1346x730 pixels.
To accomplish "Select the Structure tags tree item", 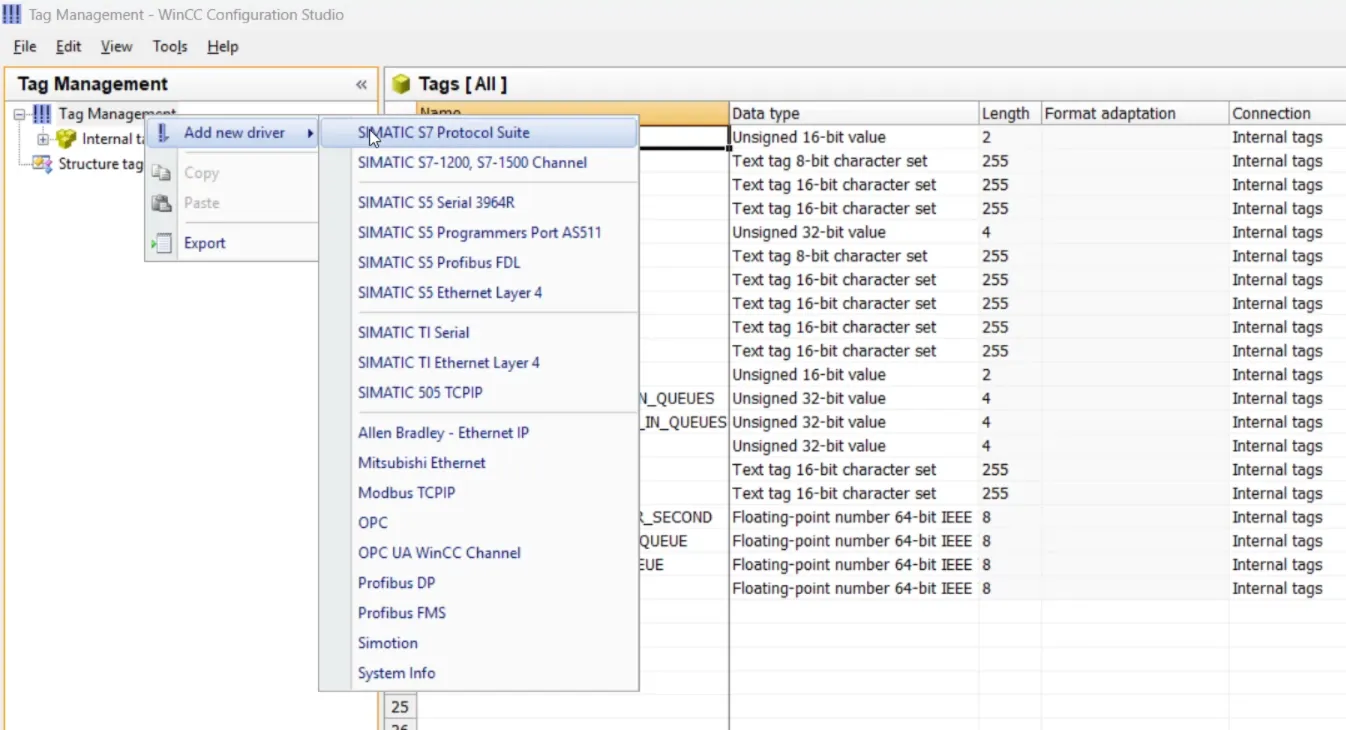I will pos(100,164).
